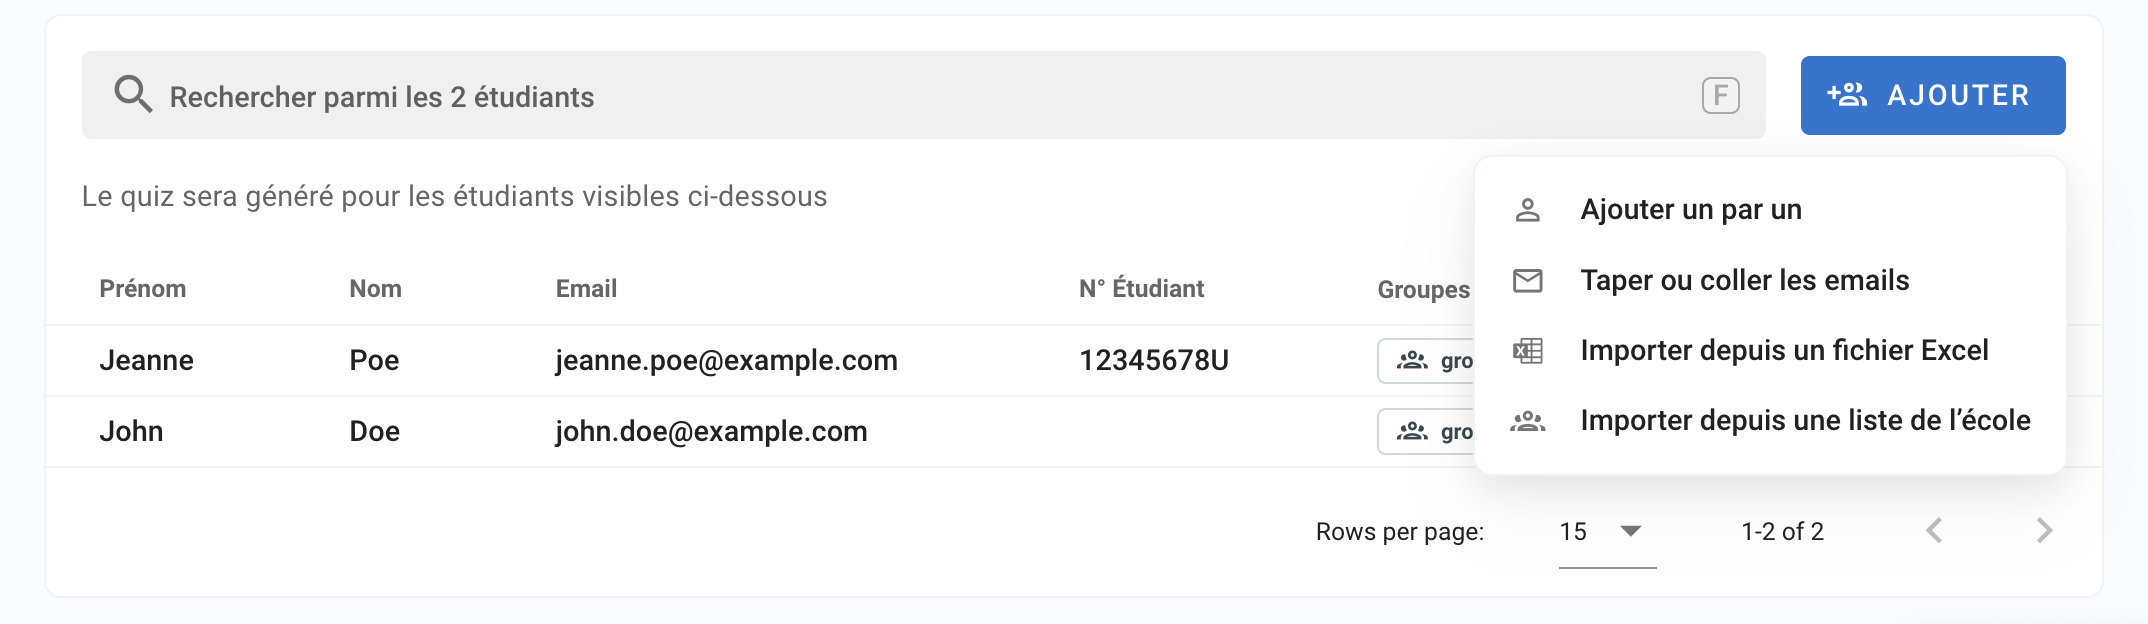The width and height of the screenshot is (2148, 624).
Task: Choose "Importer depuis une liste de l'école"
Action: point(1805,421)
